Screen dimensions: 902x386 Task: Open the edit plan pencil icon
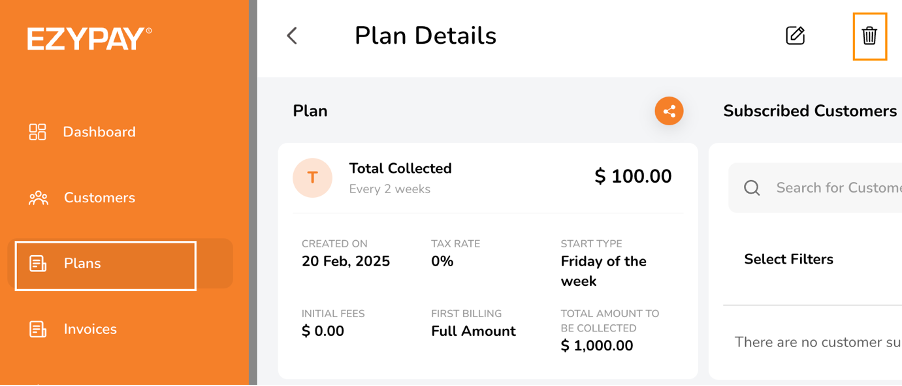(x=795, y=36)
